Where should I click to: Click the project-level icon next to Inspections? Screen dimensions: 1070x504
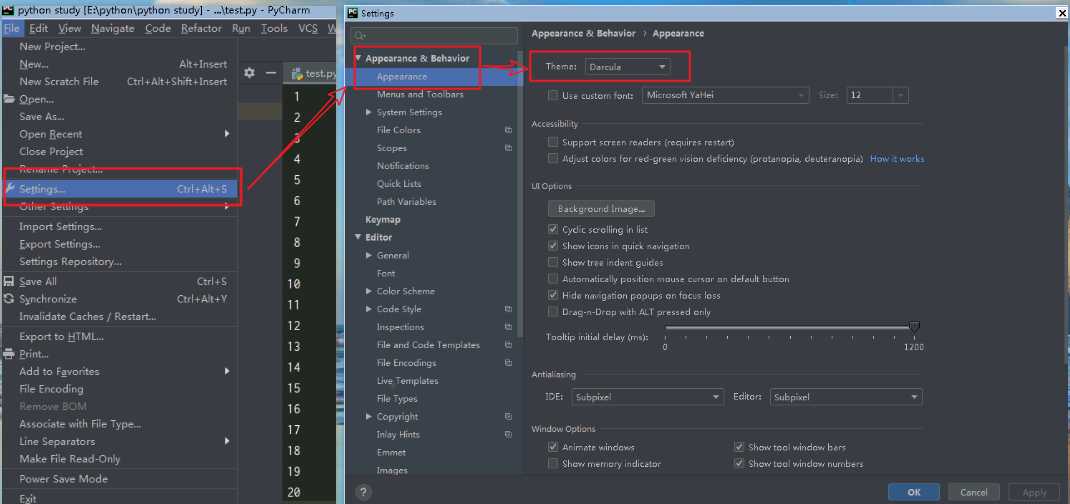coord(508,327)
